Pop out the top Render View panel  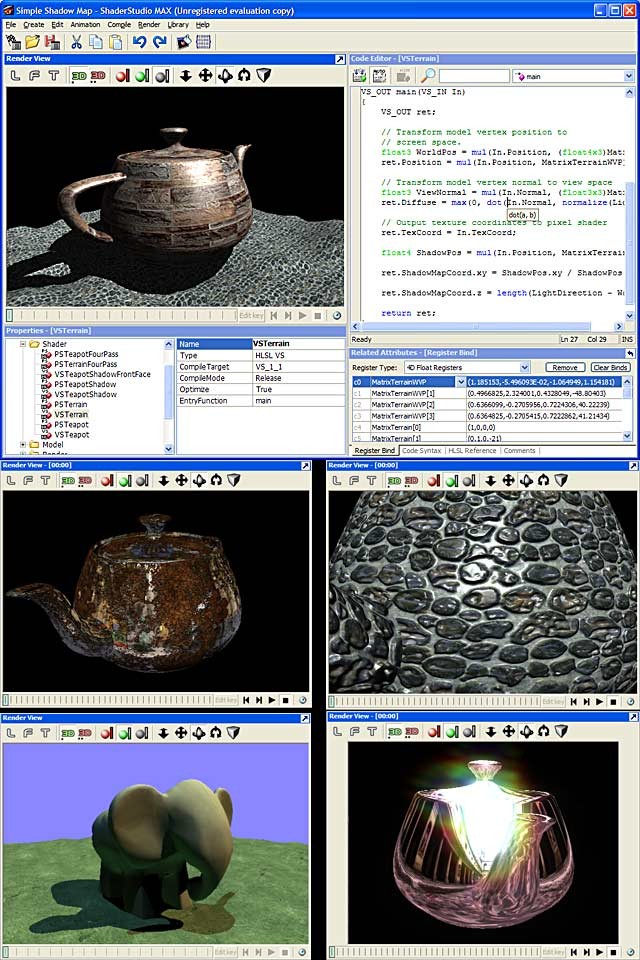pos(340,59)
